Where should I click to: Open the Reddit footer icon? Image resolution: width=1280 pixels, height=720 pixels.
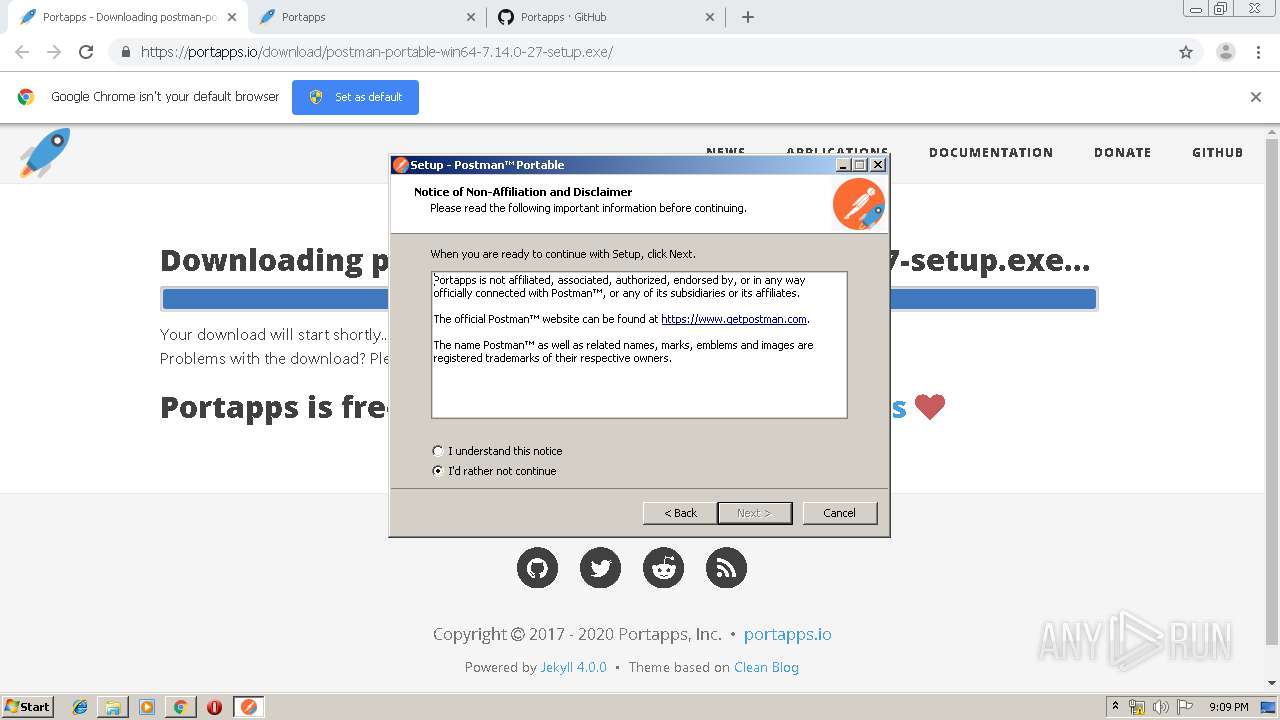point(663,568)
